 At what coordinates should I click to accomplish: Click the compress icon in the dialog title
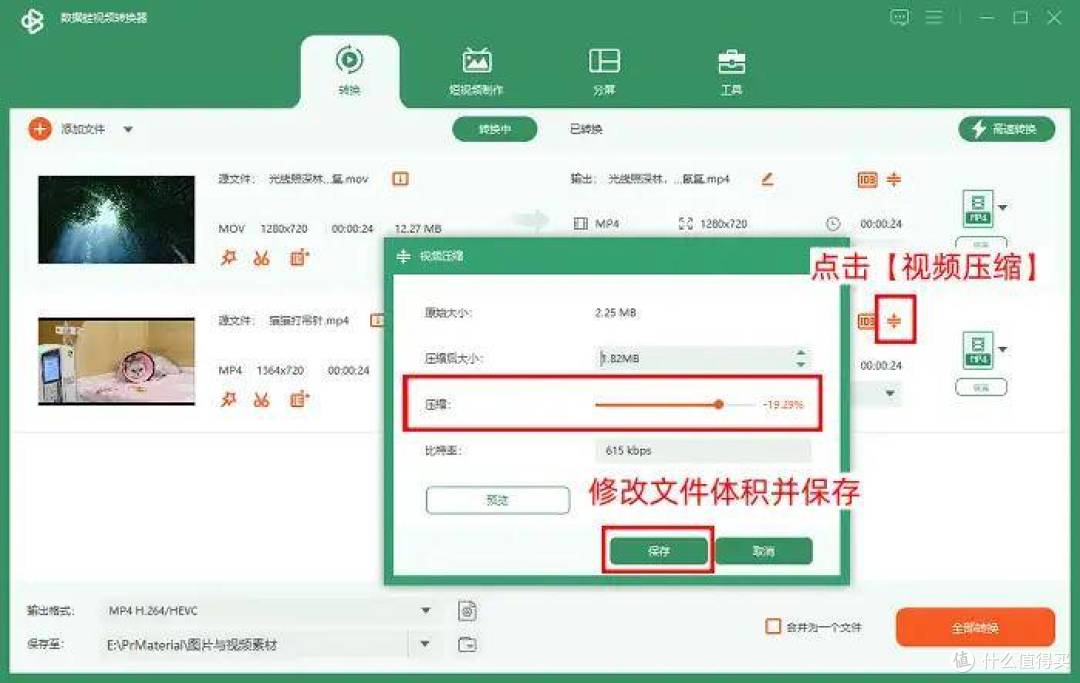(404, 256)
